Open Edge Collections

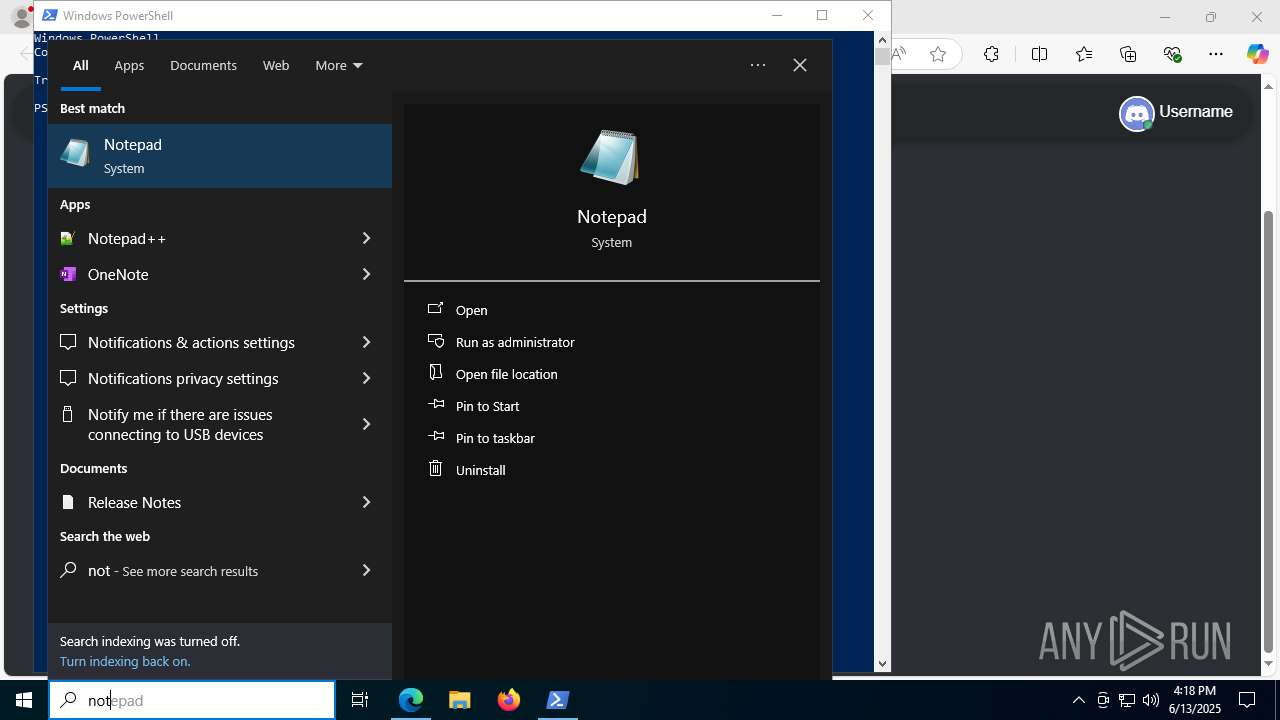click(x=1128, y=54)
